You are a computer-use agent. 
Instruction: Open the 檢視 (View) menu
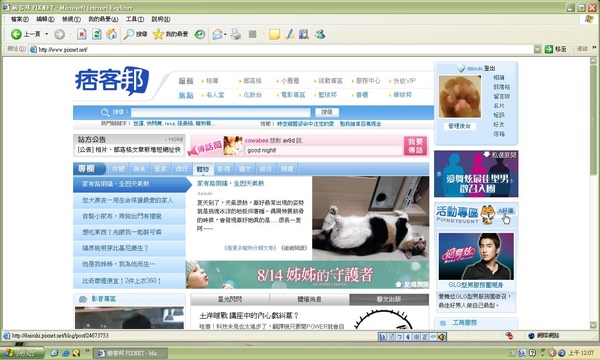pos(71,19)
